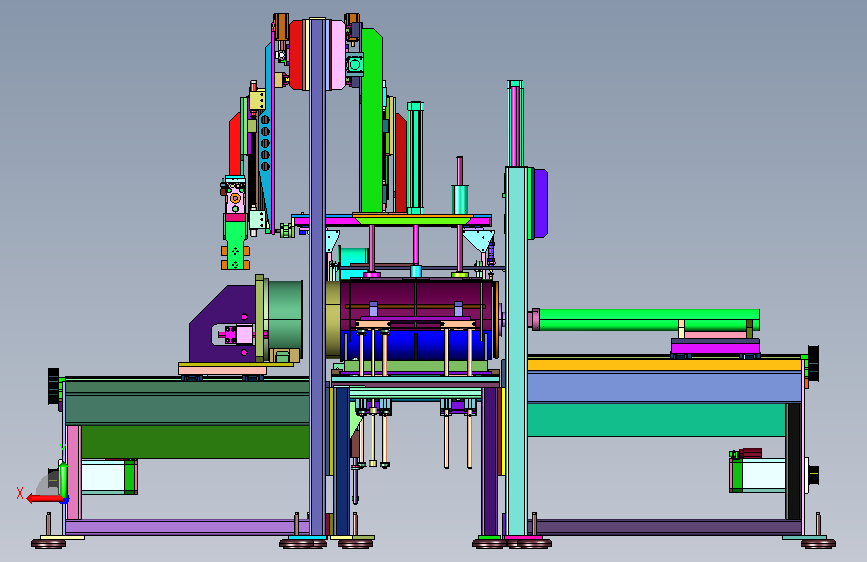This screenshot has height=562, width=867.
Task: Pick the periwinkle blue beam on the right
Action: [664, 387]
